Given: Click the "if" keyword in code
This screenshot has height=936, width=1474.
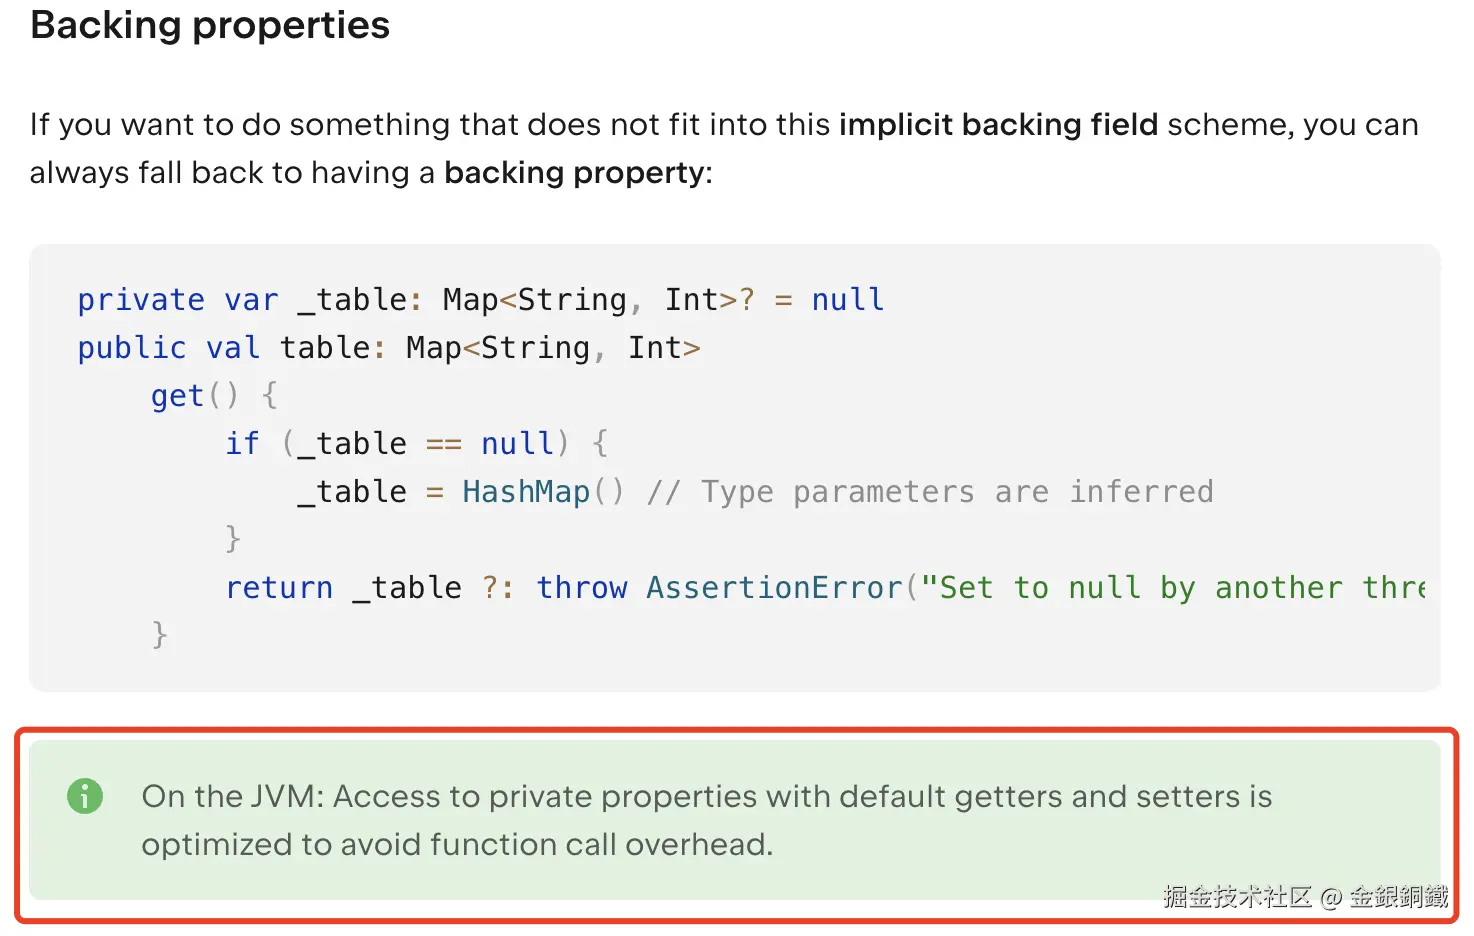Looking at the screenshot, I should click(x=242, y=444).
